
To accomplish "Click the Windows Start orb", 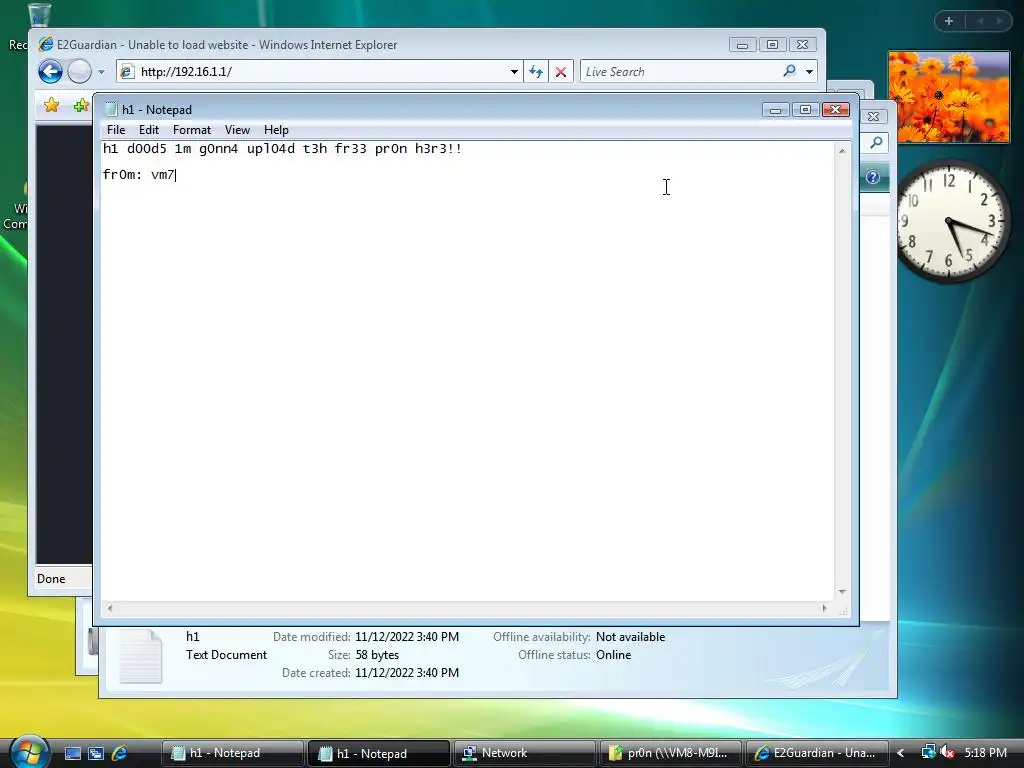I will tap(29, 751).
